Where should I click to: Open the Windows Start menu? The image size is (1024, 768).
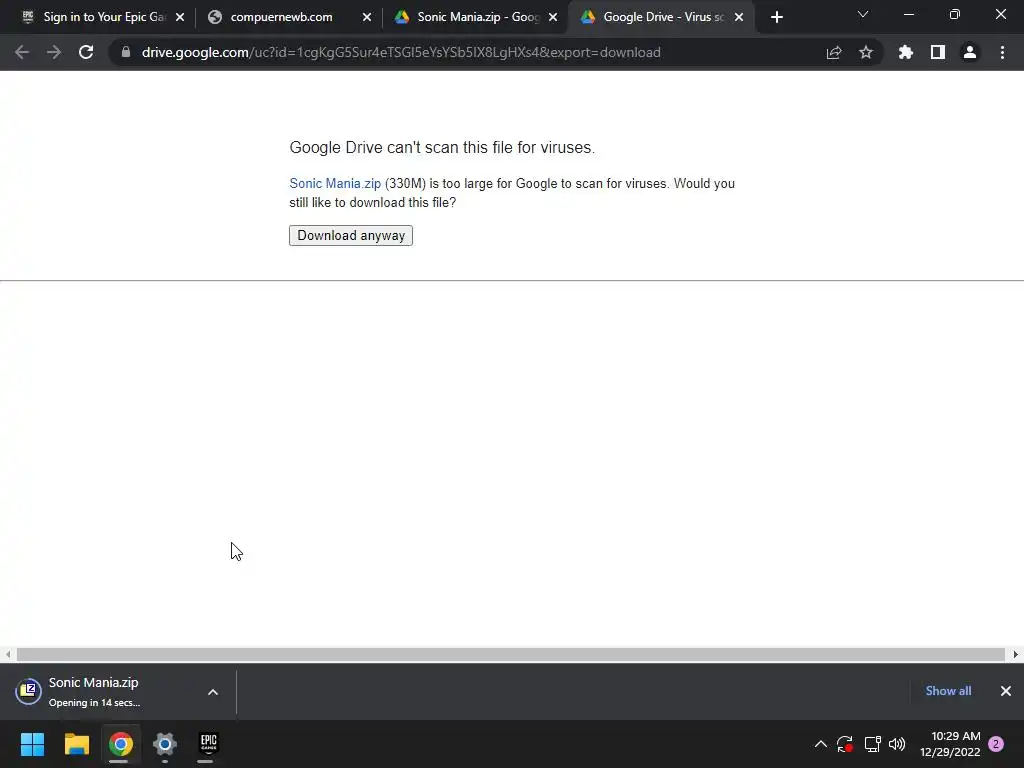coord(32,744)
